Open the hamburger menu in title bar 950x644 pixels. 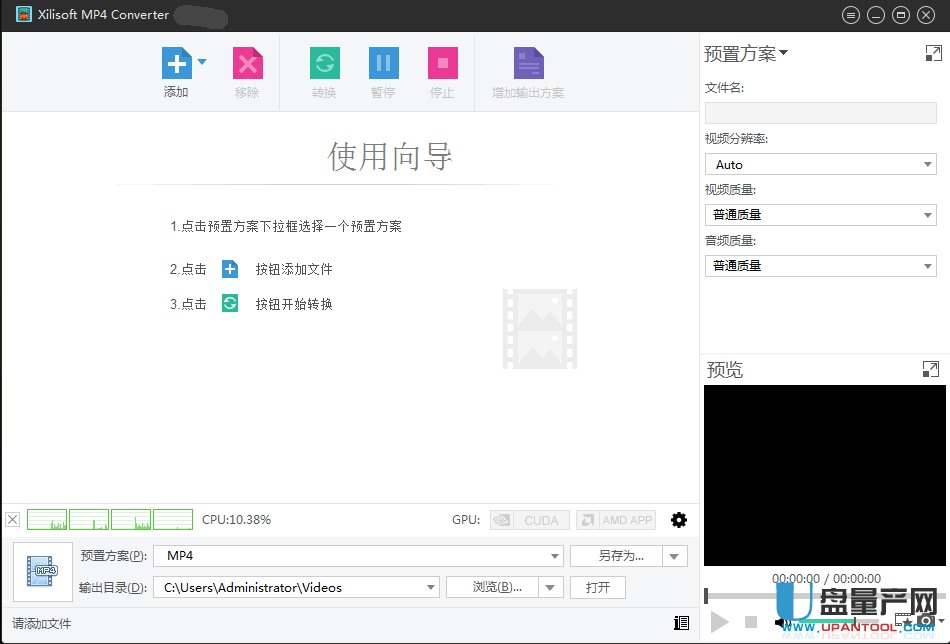(x=851, y=15)
